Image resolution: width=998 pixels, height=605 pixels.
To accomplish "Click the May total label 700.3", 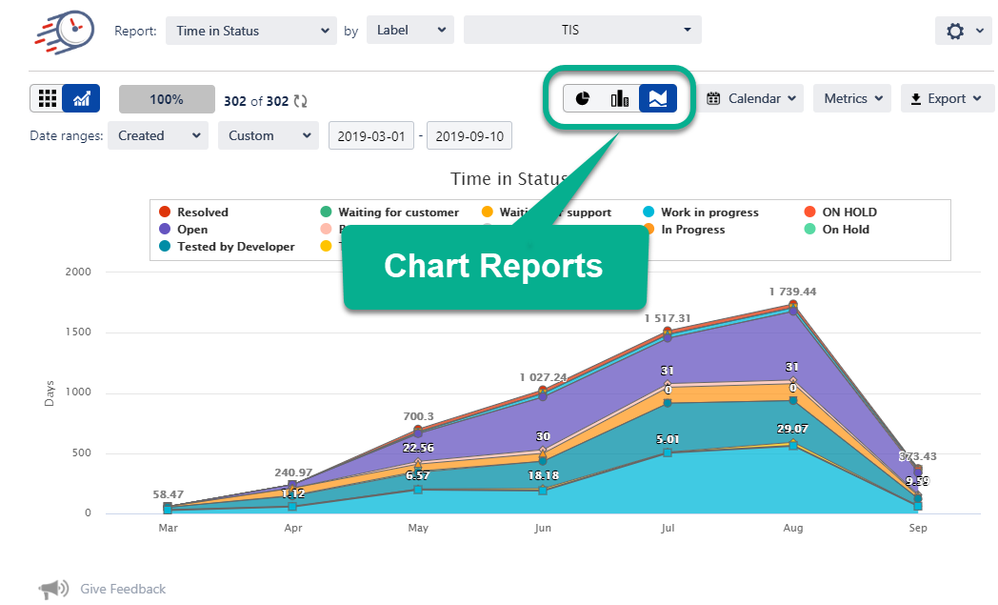I will (x=418, y=416).
